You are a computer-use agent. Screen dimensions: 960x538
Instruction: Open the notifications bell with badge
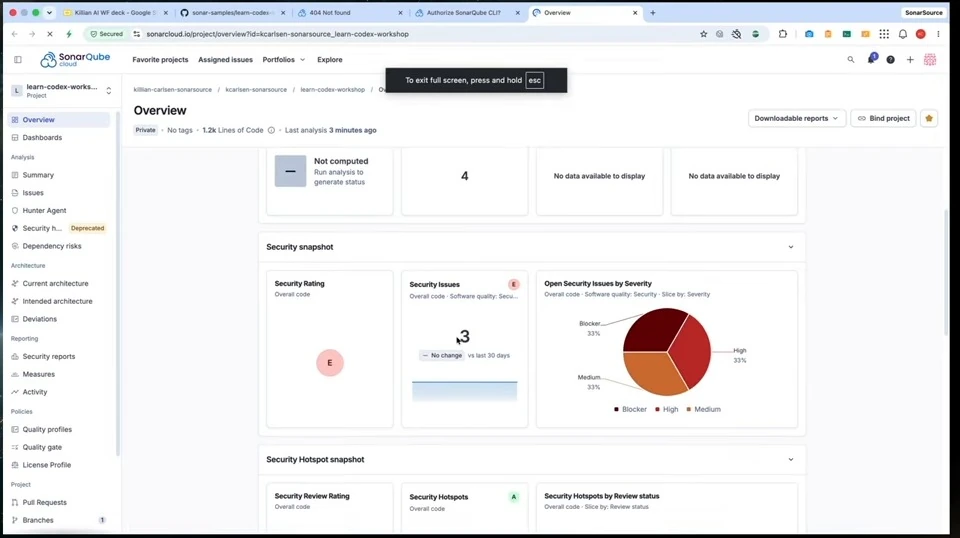871,59
